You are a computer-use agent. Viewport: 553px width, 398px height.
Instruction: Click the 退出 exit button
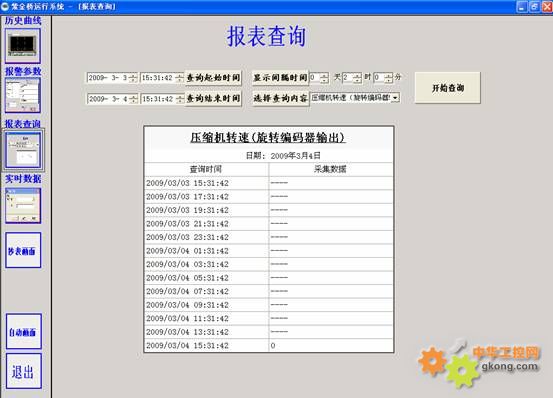(x=24, y=371)
